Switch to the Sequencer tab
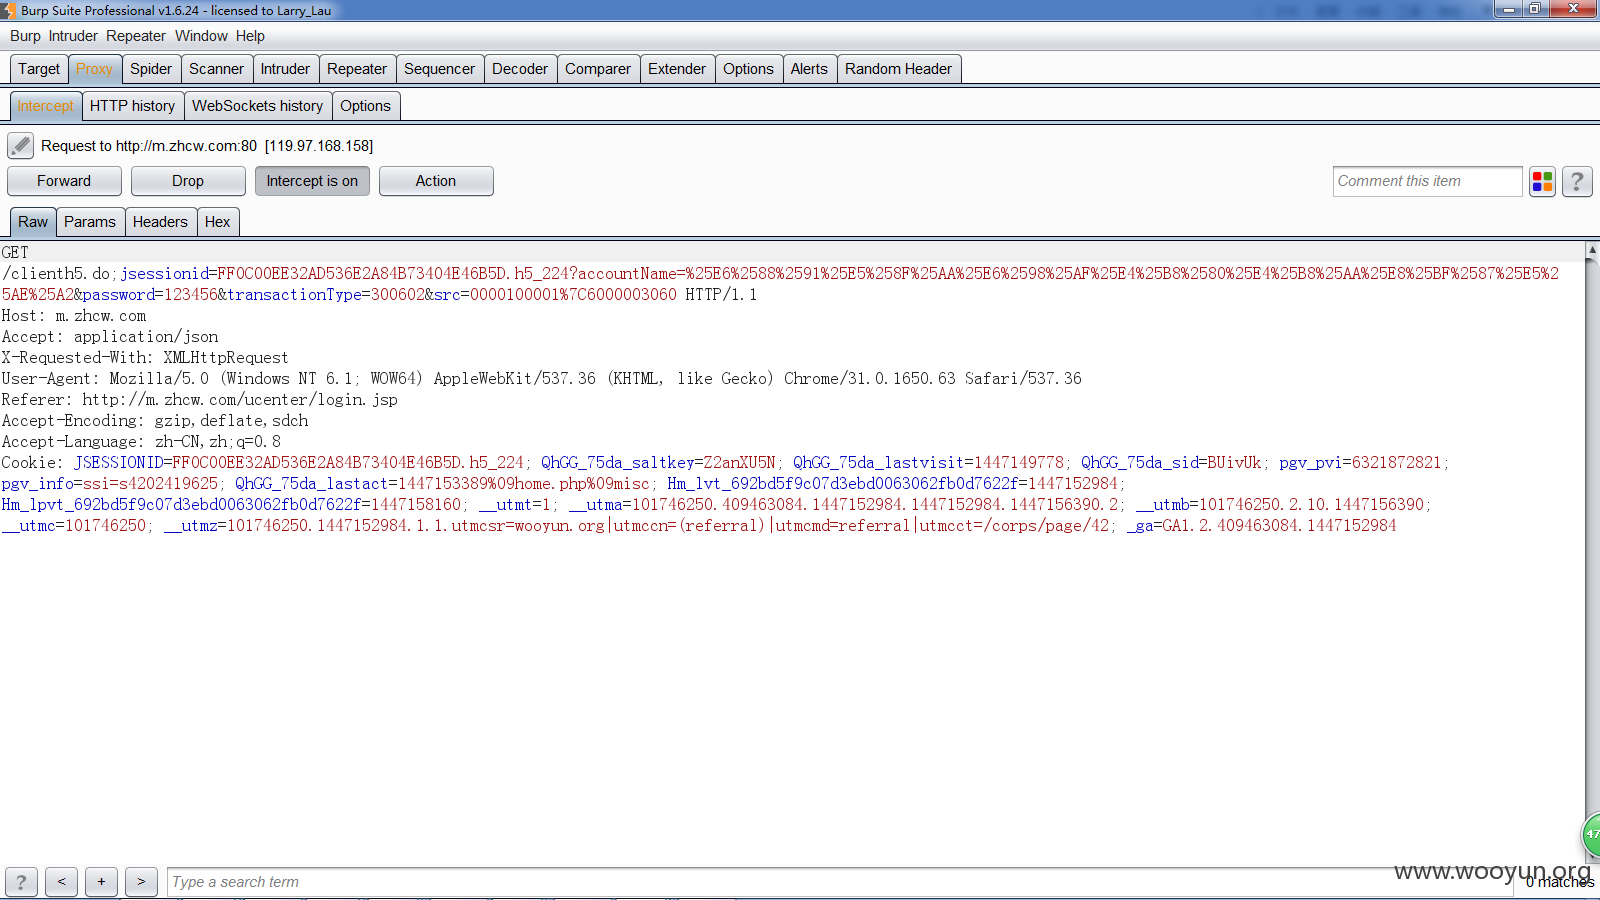 (x=439, y=69)
